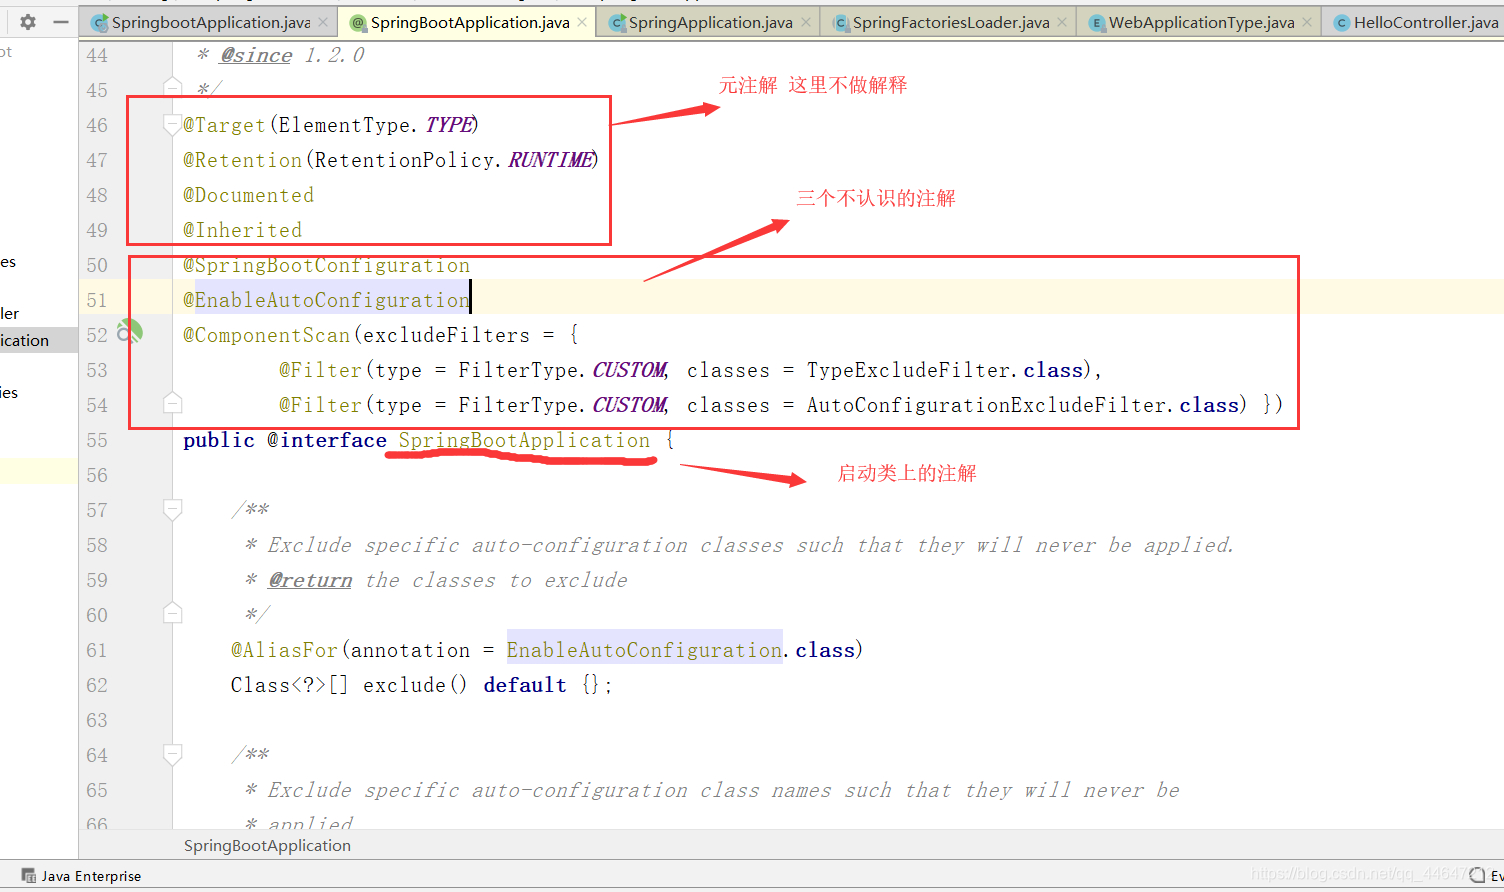This screenshot has width=1504, height=892.
Task: Click line number 55 in the gutter
Action: point(97,440)
